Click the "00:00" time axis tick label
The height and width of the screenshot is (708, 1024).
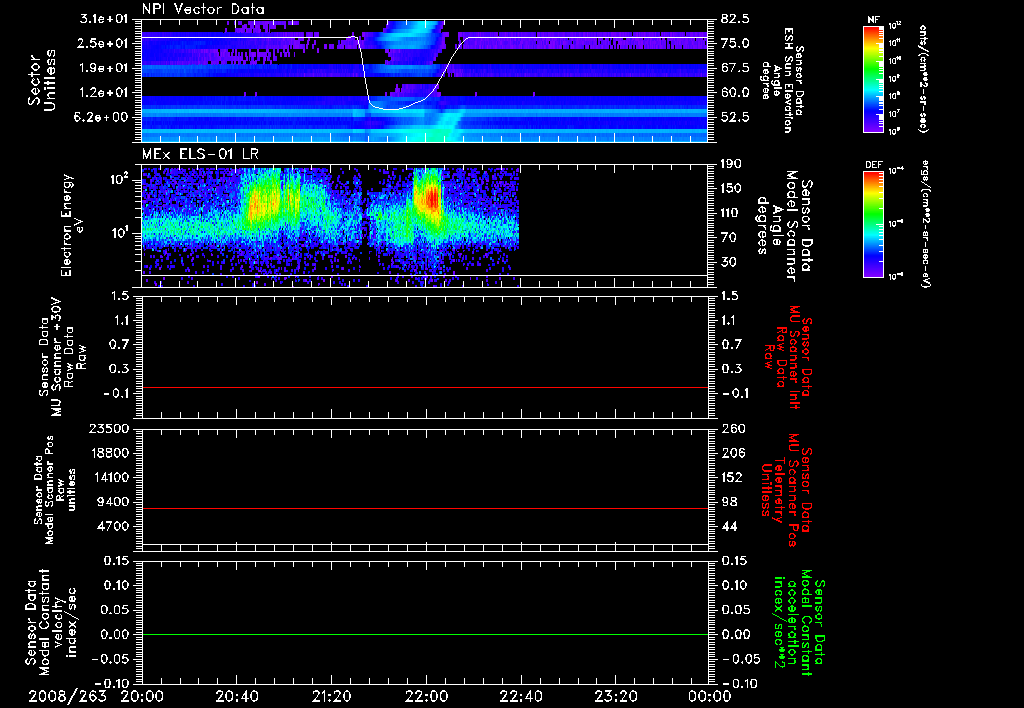(x=710, y=696)
